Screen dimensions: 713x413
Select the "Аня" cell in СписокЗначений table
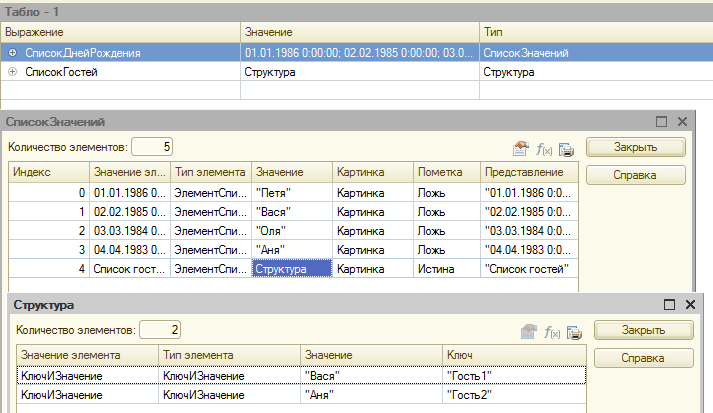[292, 250]
